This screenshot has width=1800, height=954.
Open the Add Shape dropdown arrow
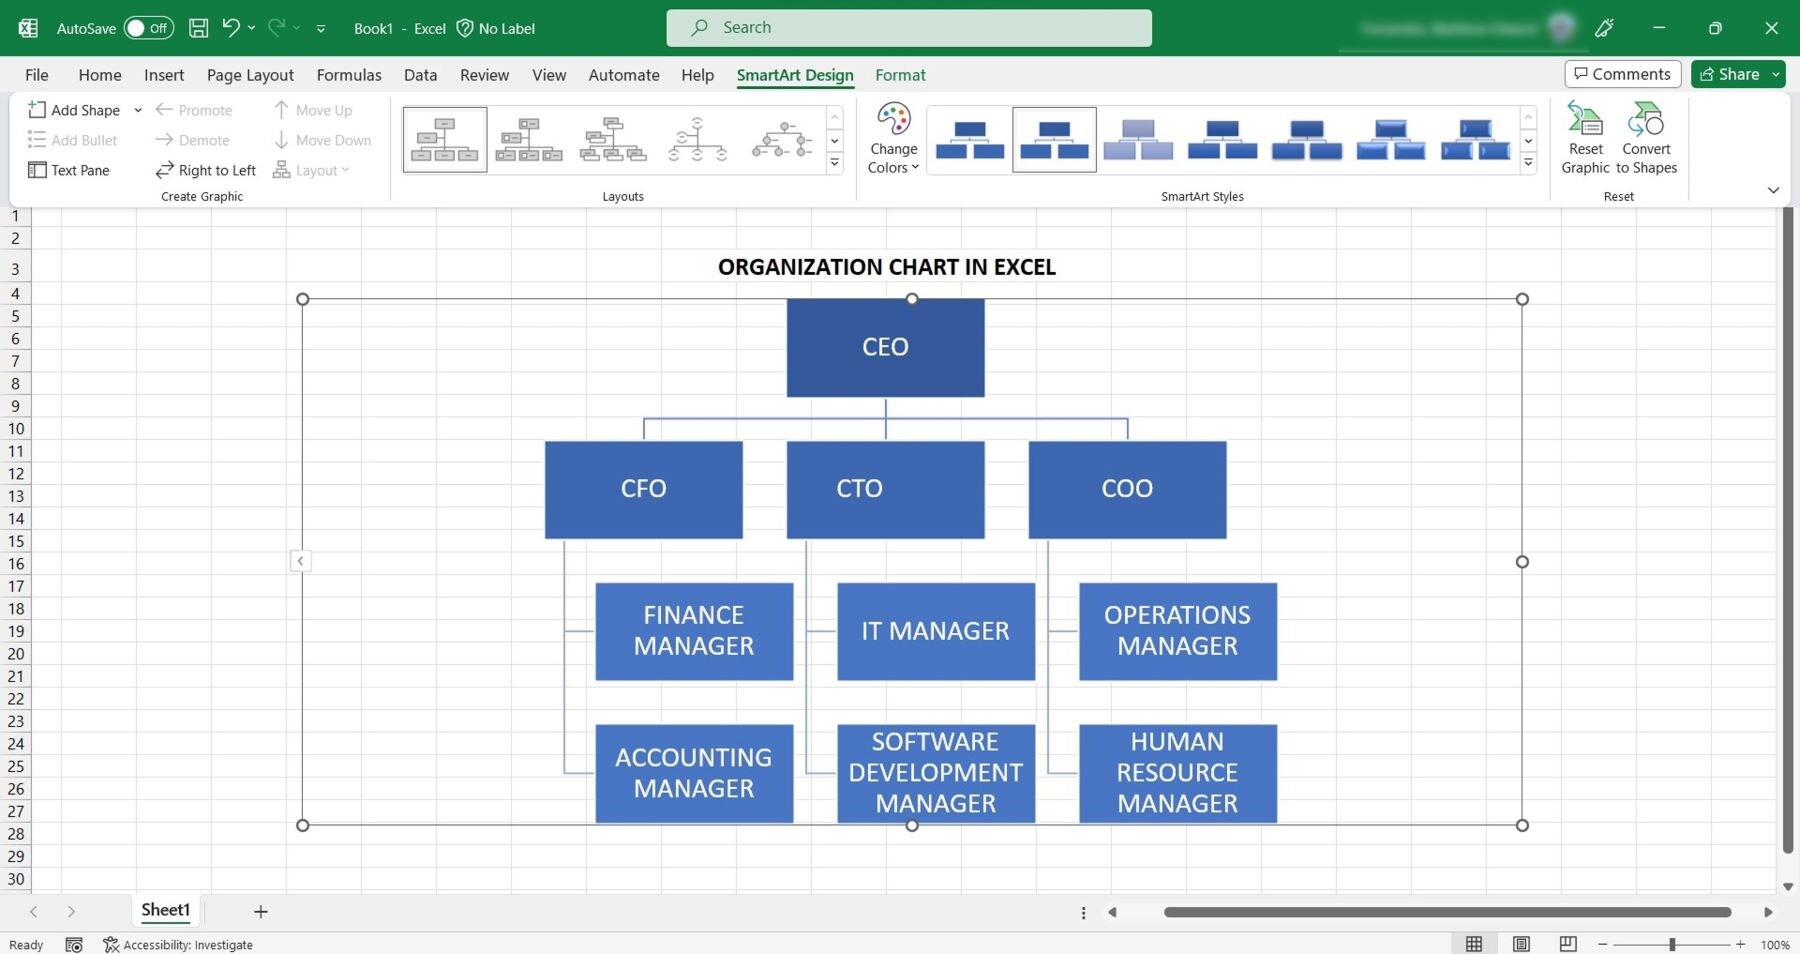(x=138, y=110)
